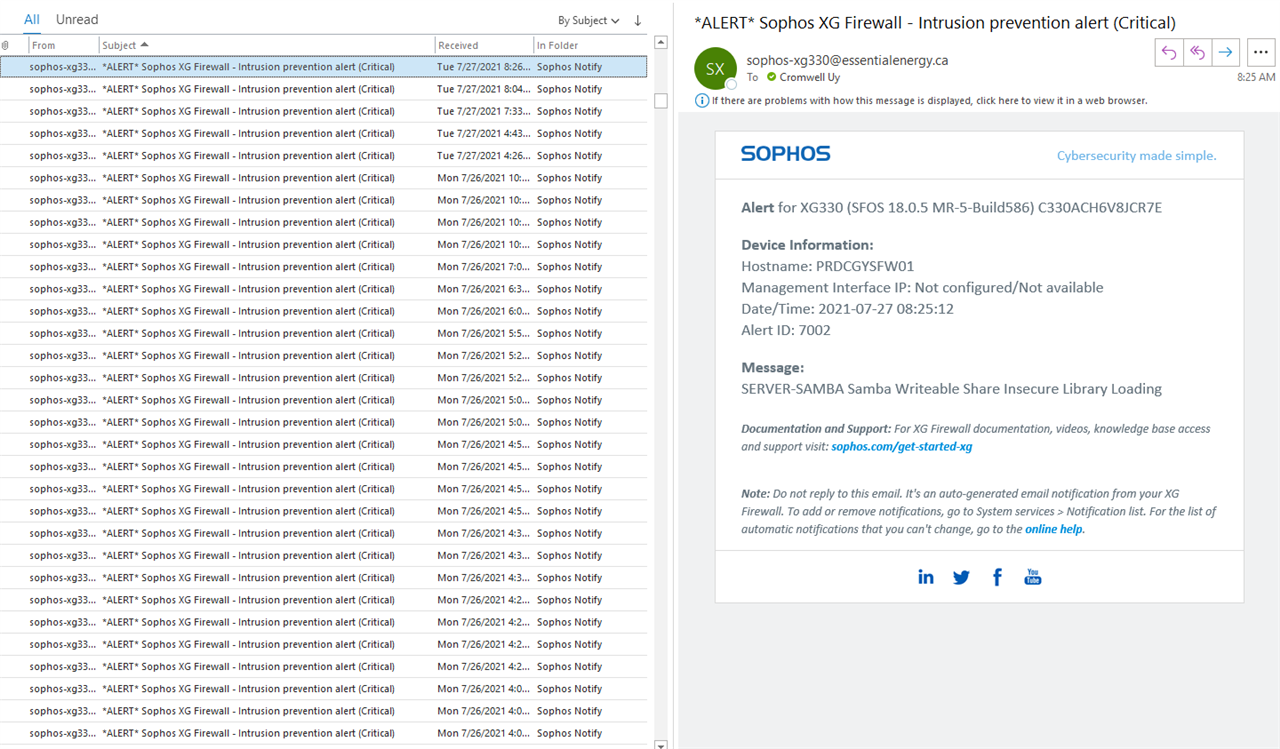Click the 'Alert for XG330' heading line
Screen dimensions: 1280x749
coord(951,208)
